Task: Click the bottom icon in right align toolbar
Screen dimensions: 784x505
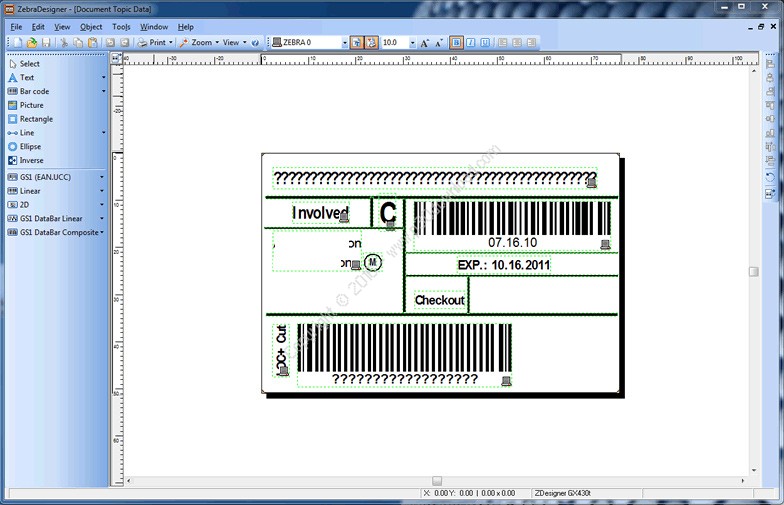Action: tap(770, 194)
